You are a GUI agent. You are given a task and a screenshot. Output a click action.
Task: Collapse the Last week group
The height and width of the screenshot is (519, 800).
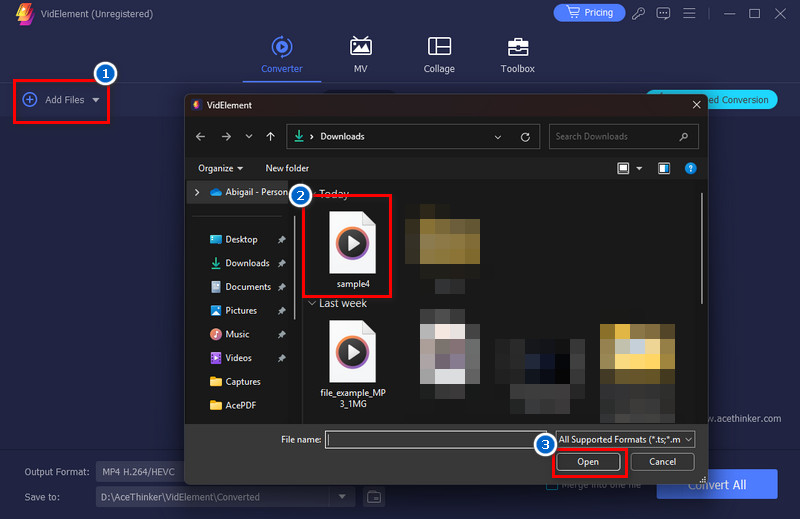click(x=312, y=304)
